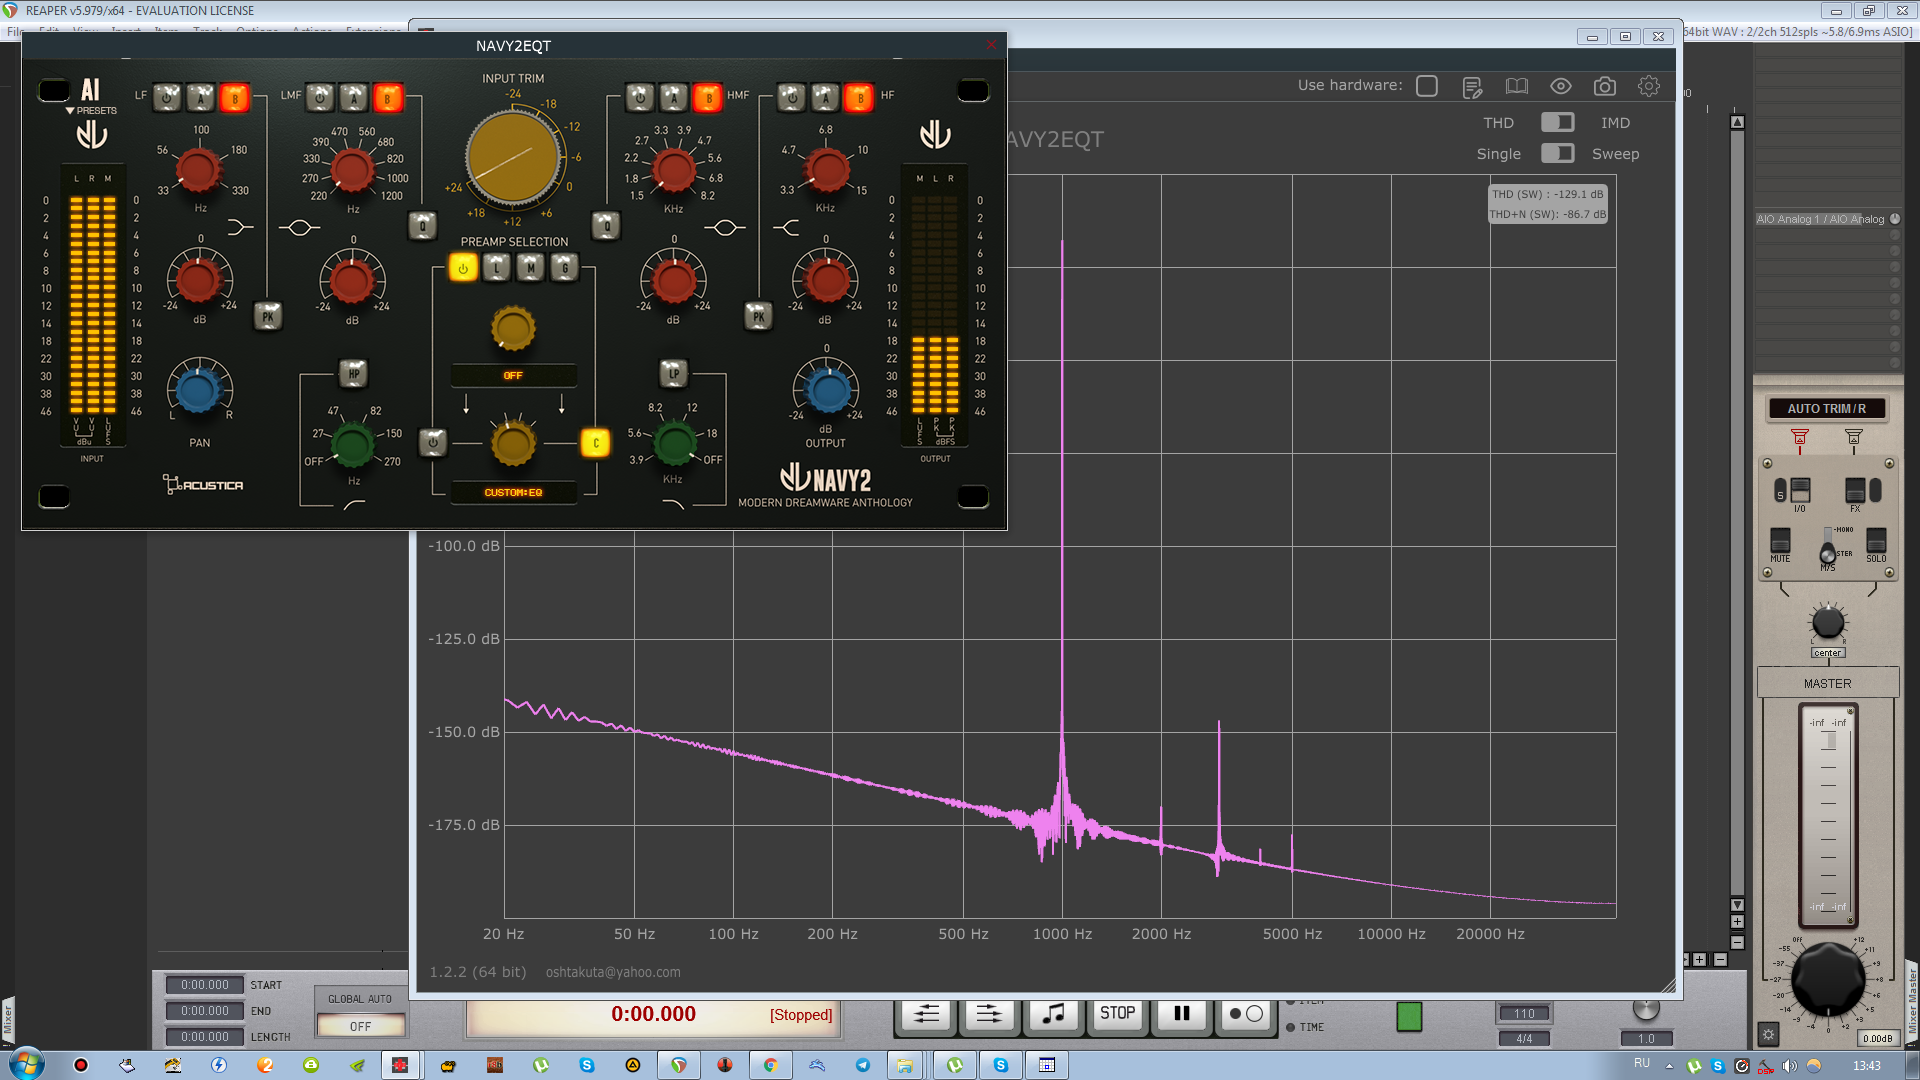Enable the Use hardware checkbox

point(1427,86)
